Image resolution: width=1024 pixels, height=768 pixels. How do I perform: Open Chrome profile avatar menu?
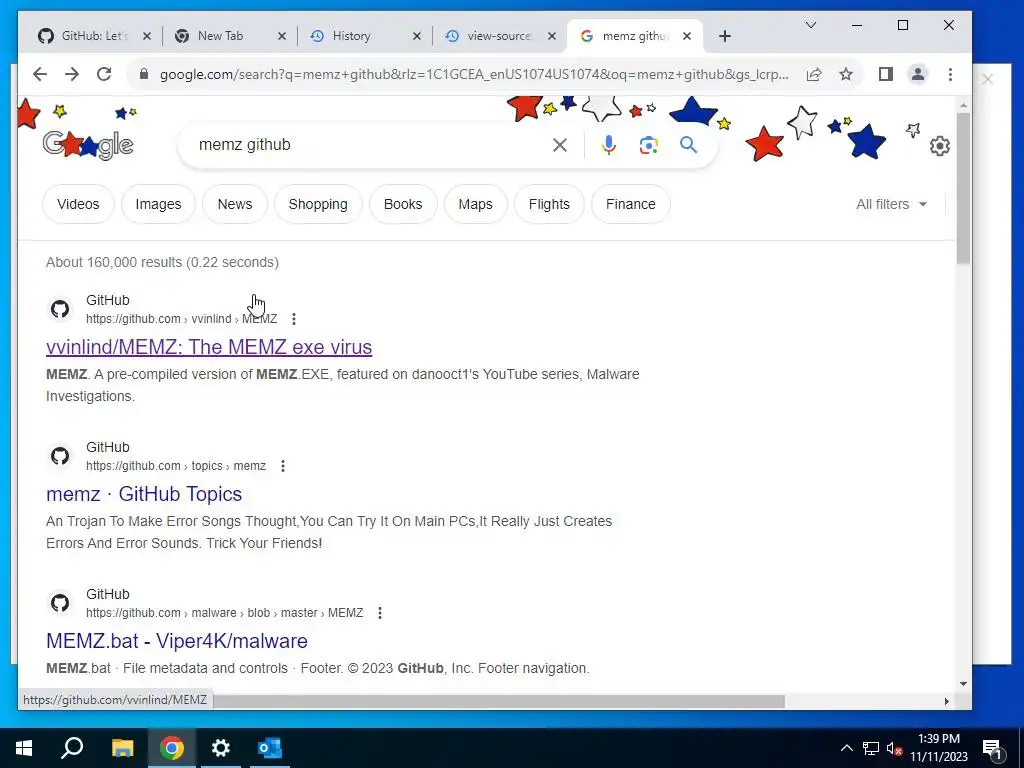tap(918, 74)
